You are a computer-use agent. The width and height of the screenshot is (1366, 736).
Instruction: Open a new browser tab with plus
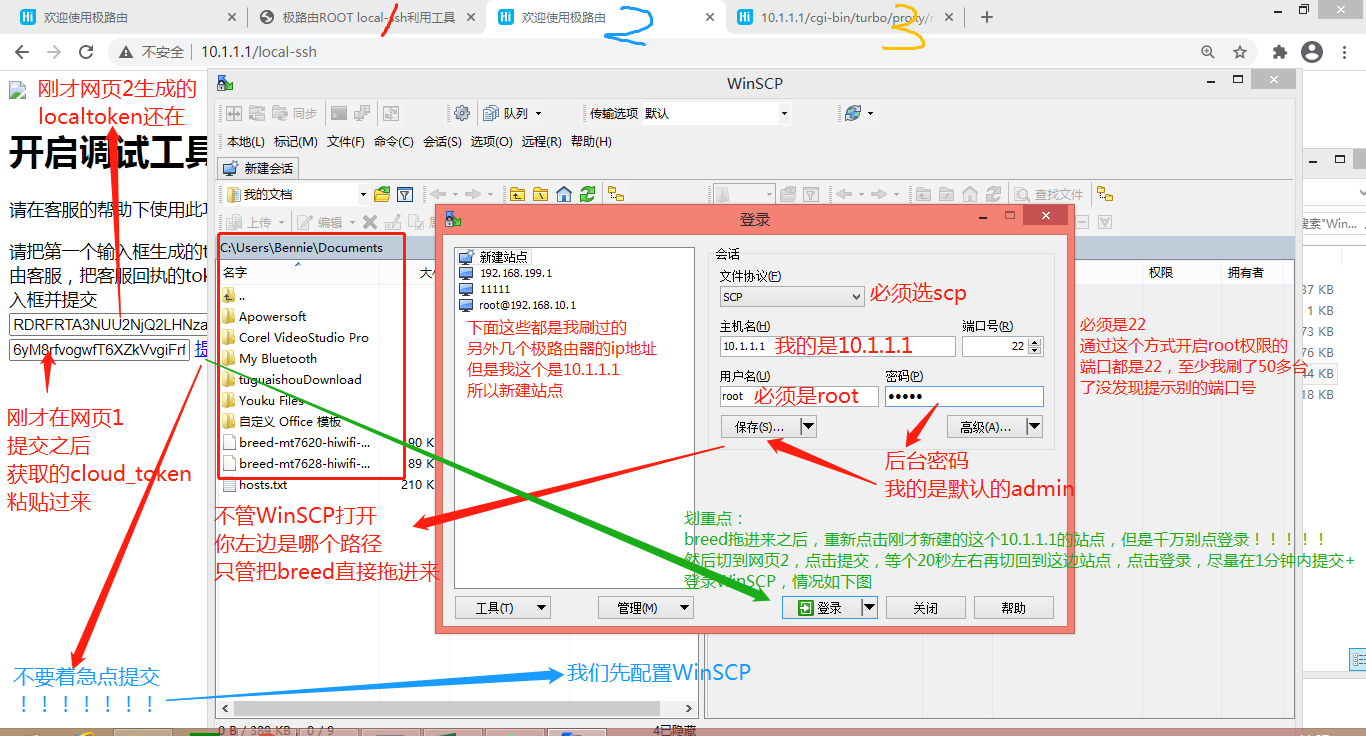[987, 17]
